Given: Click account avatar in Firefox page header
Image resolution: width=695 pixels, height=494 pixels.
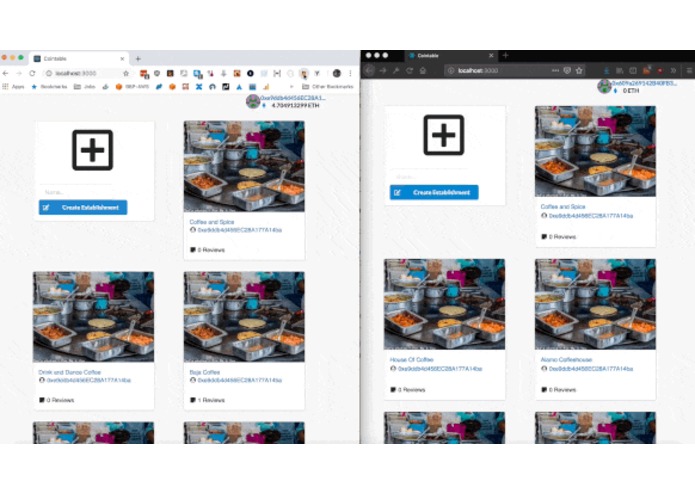Looking at the screenshot, I should pos(604,86).
